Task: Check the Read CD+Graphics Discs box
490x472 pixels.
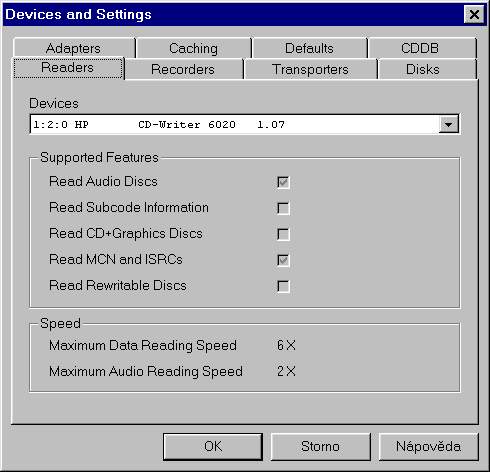Action: click(283, 234)
